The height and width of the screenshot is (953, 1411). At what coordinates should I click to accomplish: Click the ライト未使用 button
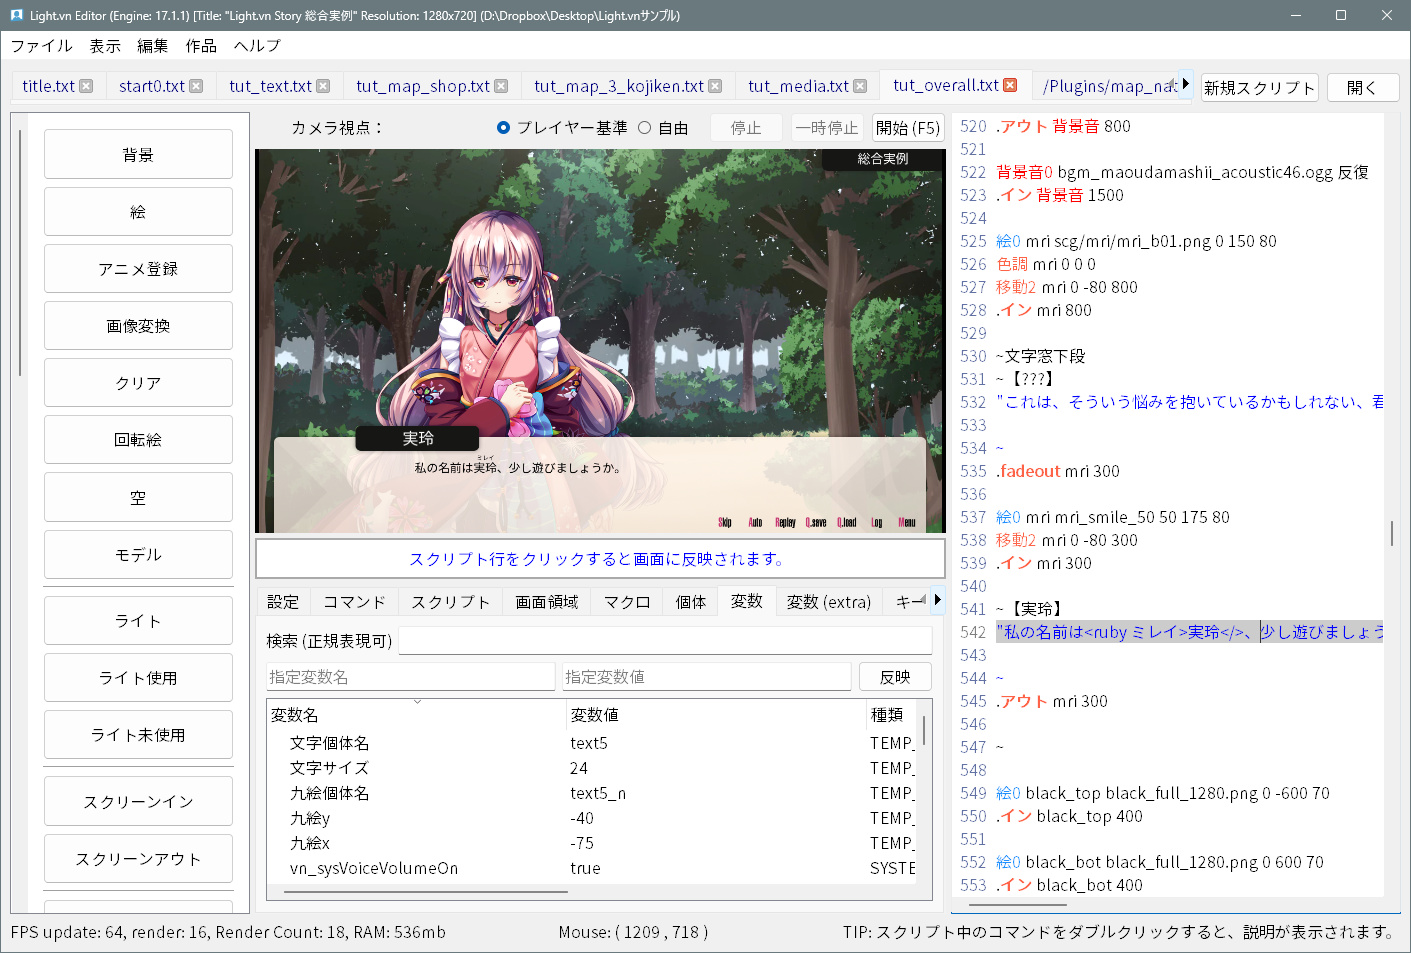coord(138,735)
